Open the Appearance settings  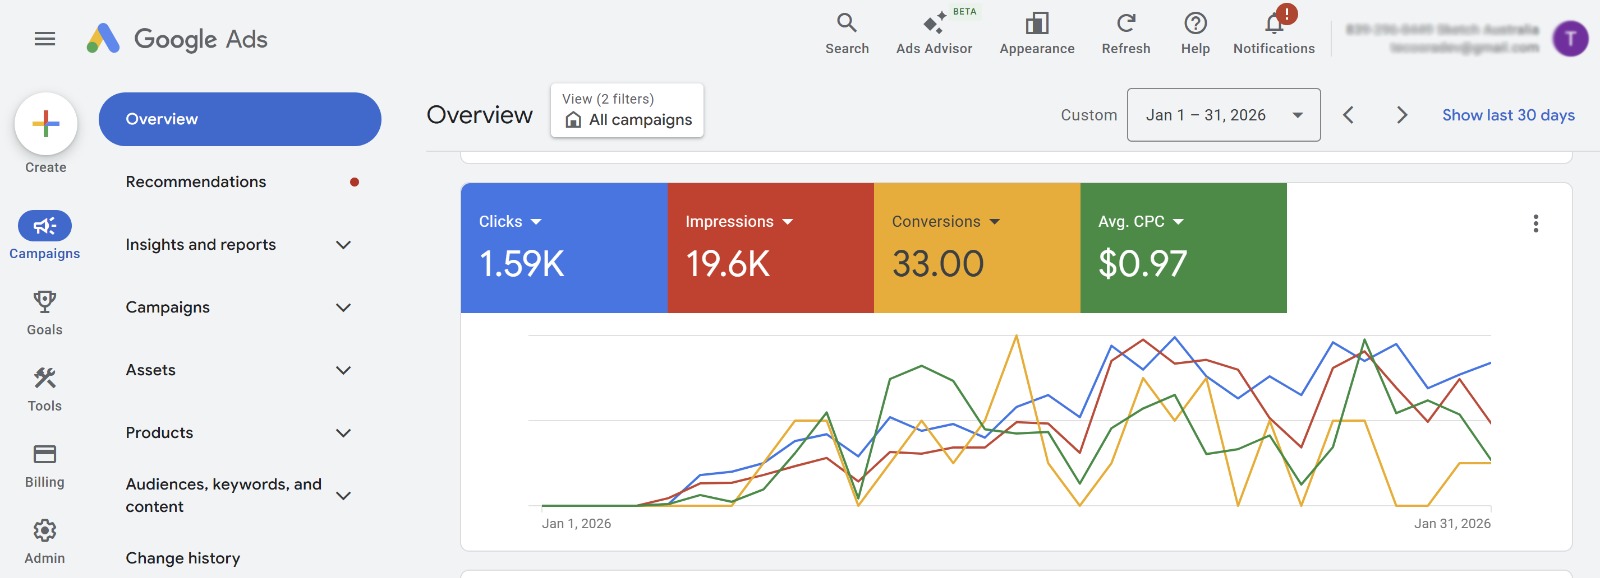click(x=1036, y=24)
